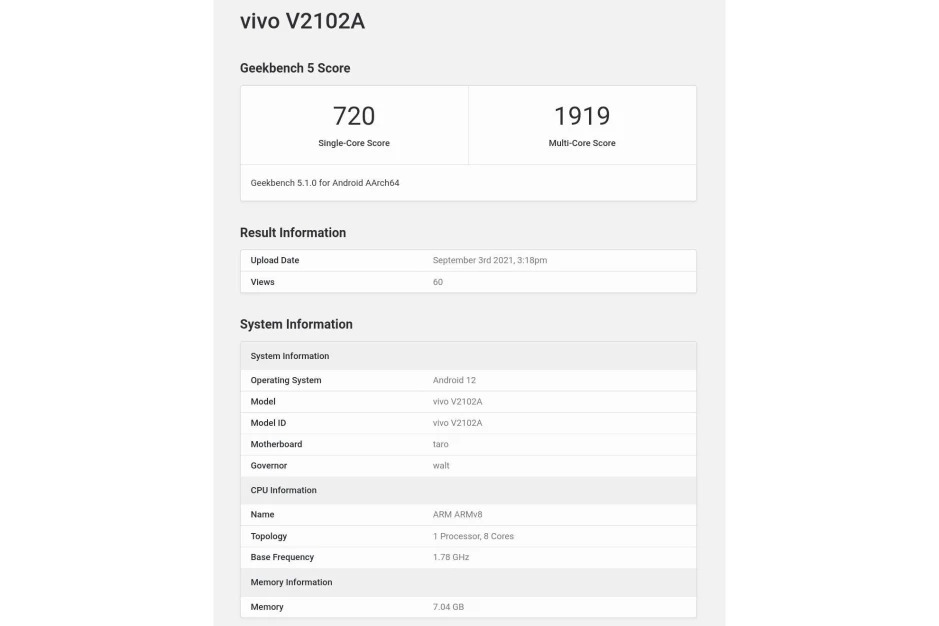Click the Memory value 7.04 GB
The width and height of the screenshot is (939, 626).
point(448,607)
